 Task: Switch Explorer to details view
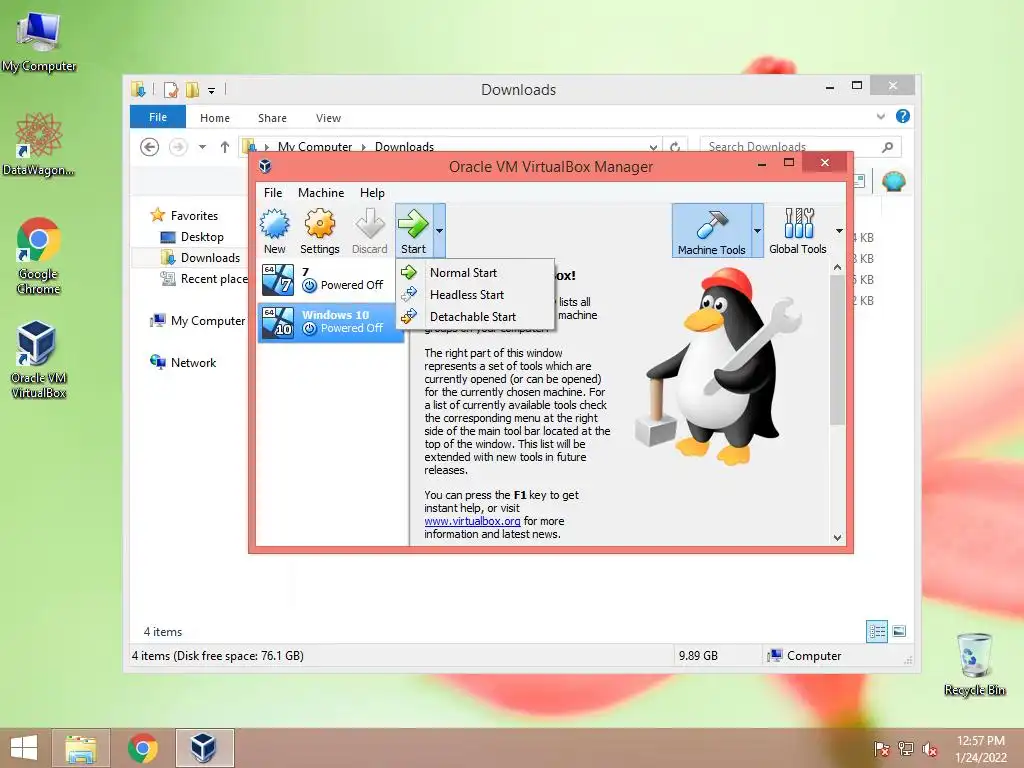pos(876,631)
